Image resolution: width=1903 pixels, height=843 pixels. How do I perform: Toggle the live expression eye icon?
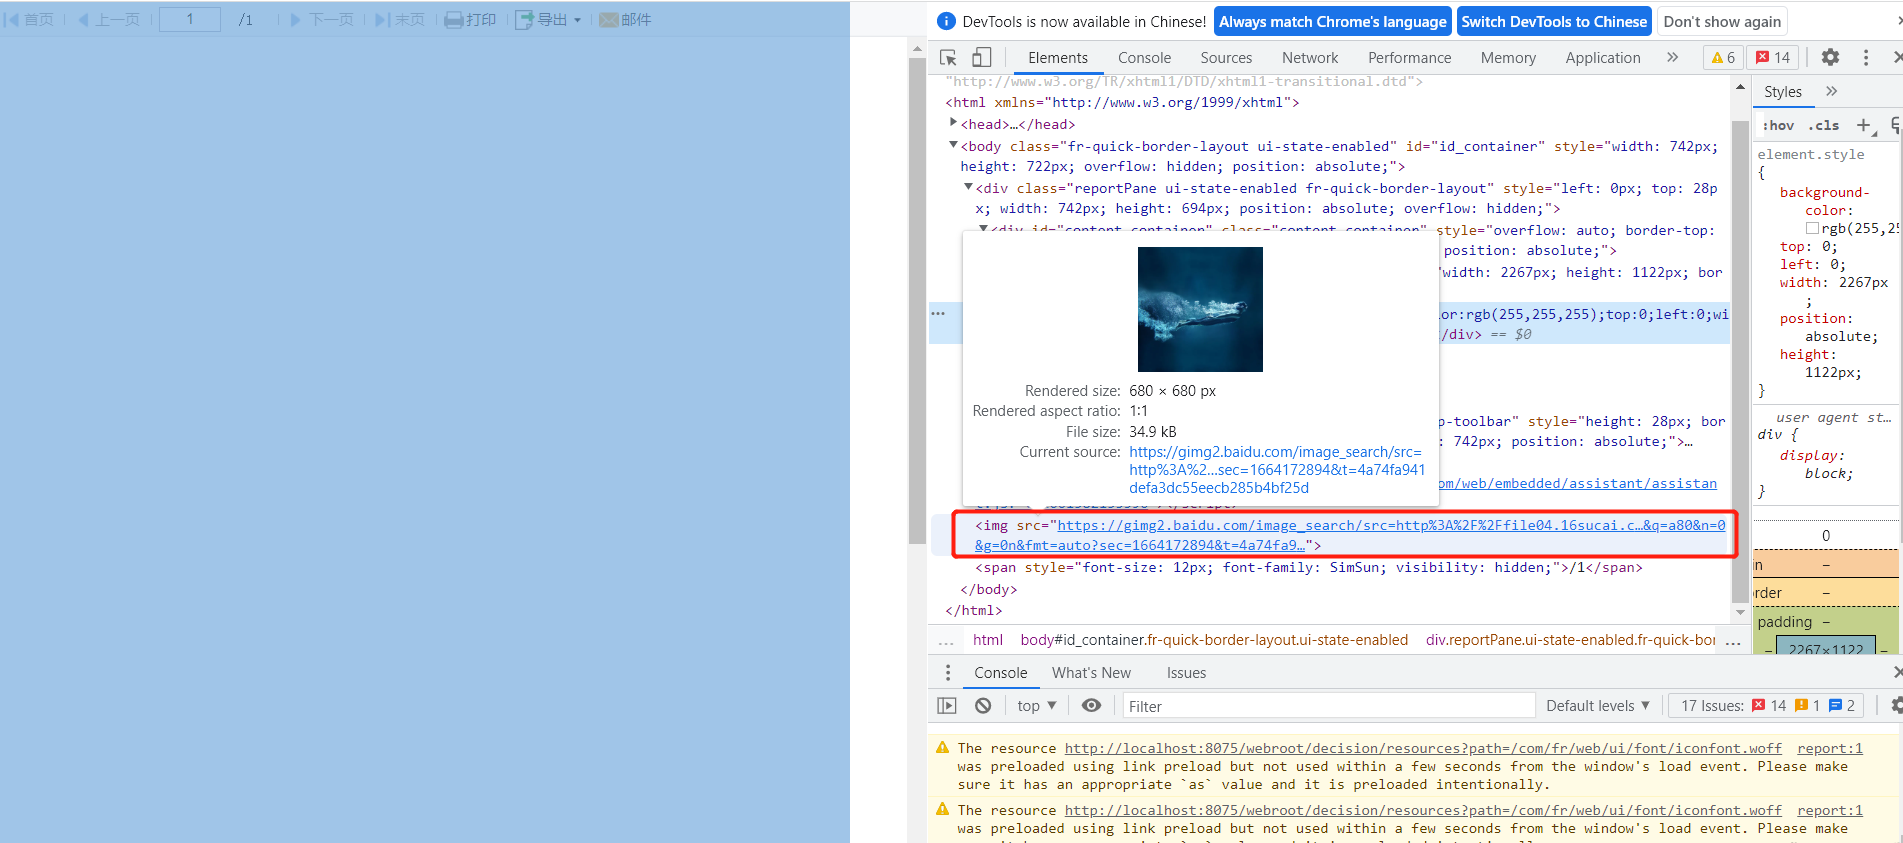point(1091,706)
